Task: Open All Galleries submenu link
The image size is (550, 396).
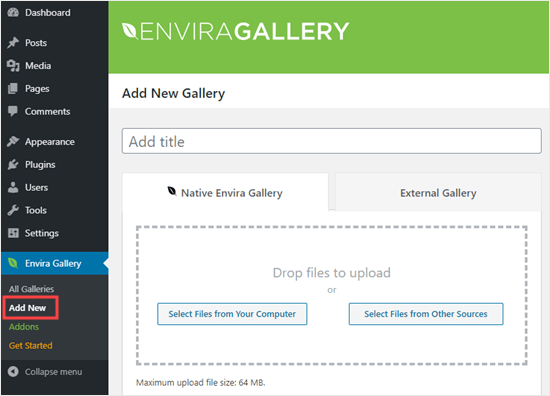Action: point(32,289)
